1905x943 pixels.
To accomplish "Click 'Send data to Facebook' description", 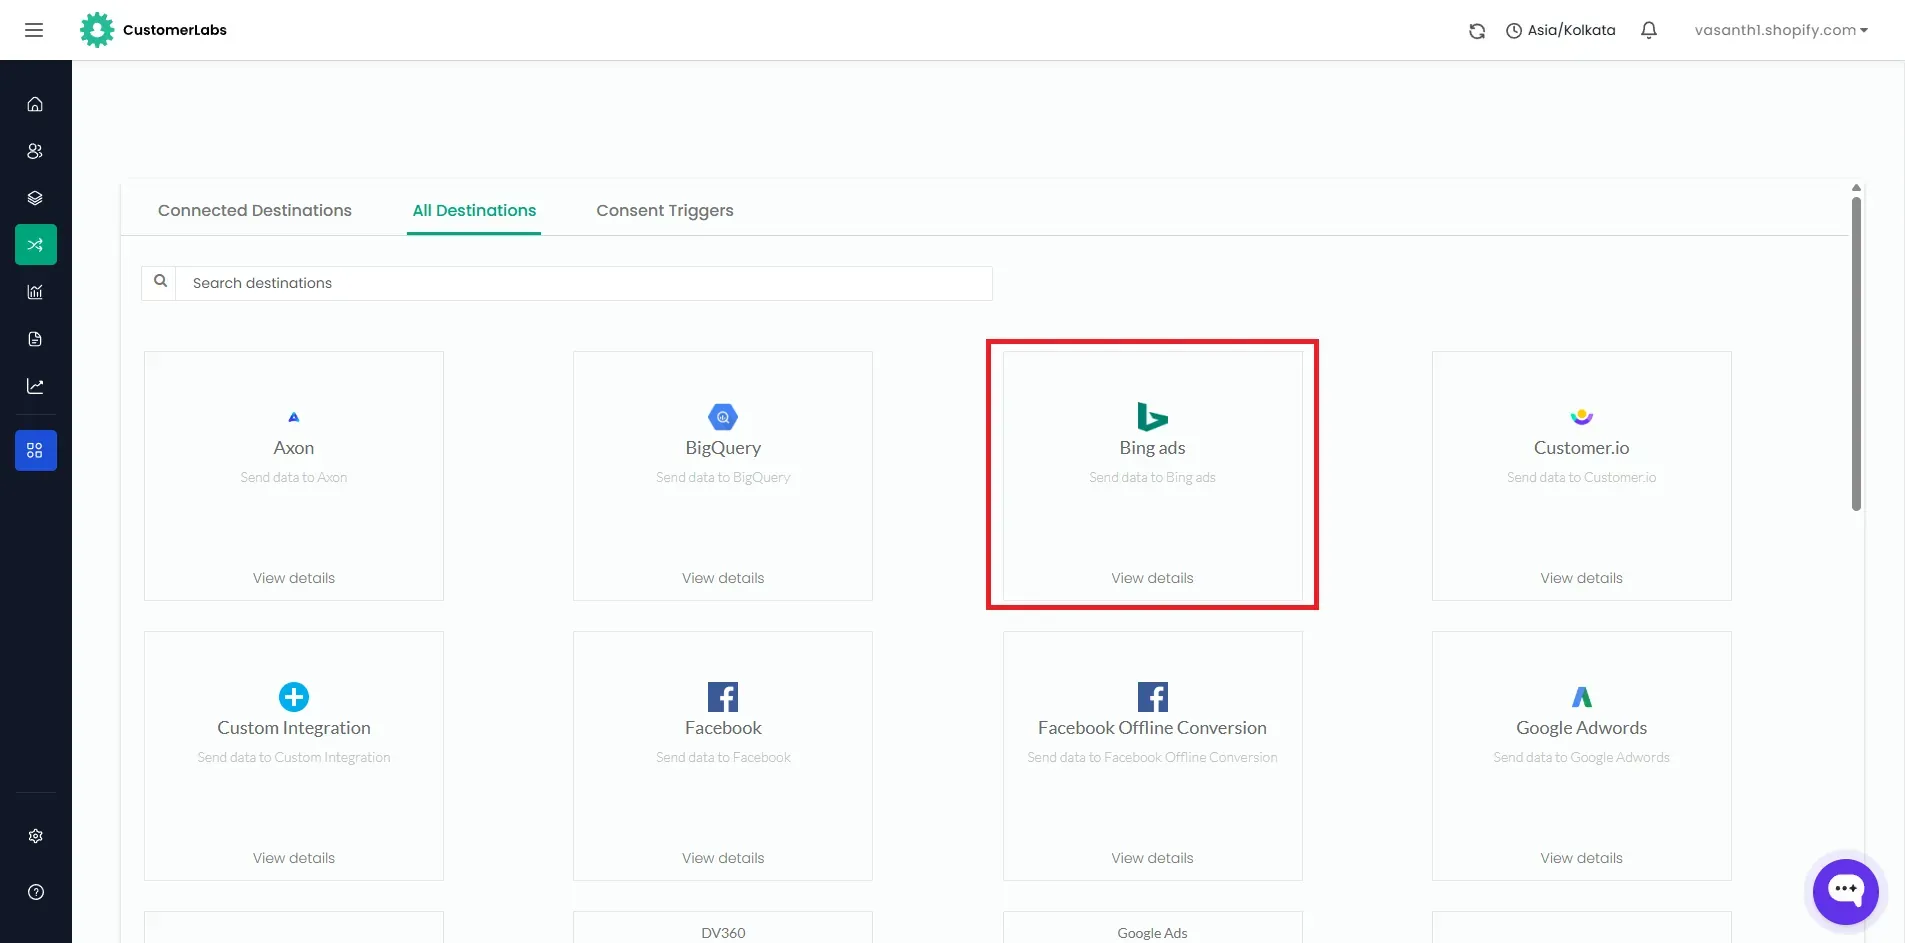I will click(723, 757).
